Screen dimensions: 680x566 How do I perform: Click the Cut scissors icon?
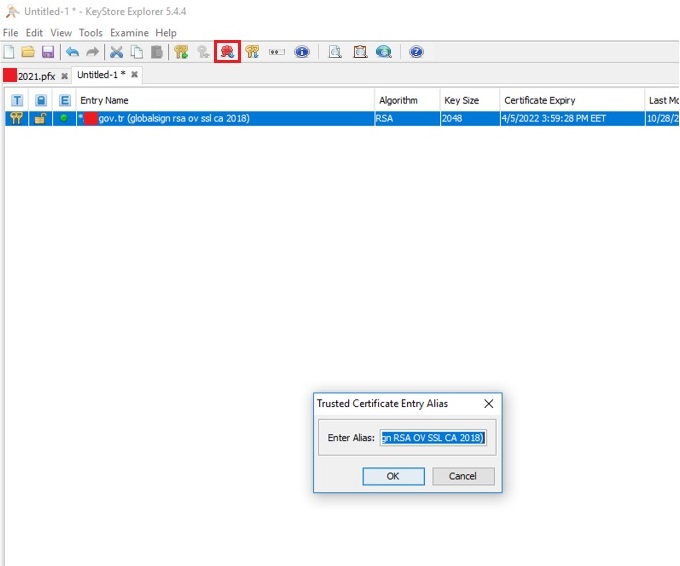[117, 52]
